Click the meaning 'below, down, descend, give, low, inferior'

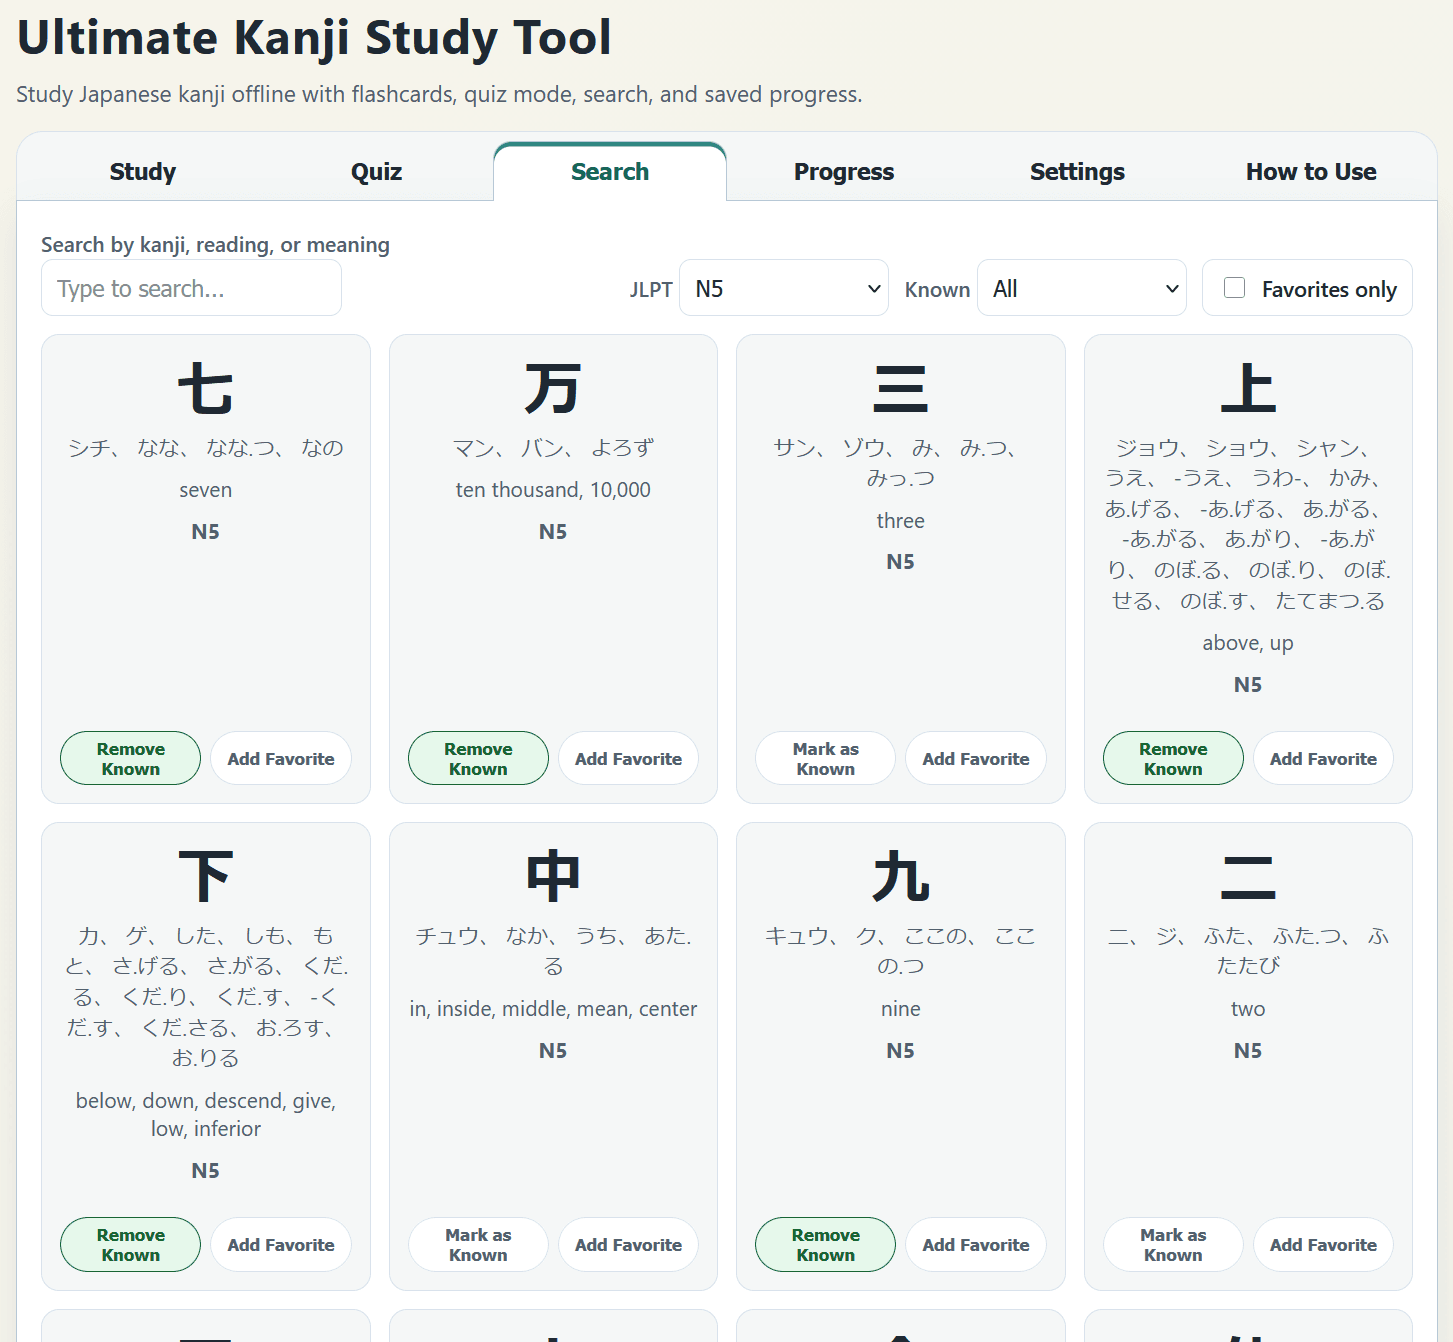206,1115
